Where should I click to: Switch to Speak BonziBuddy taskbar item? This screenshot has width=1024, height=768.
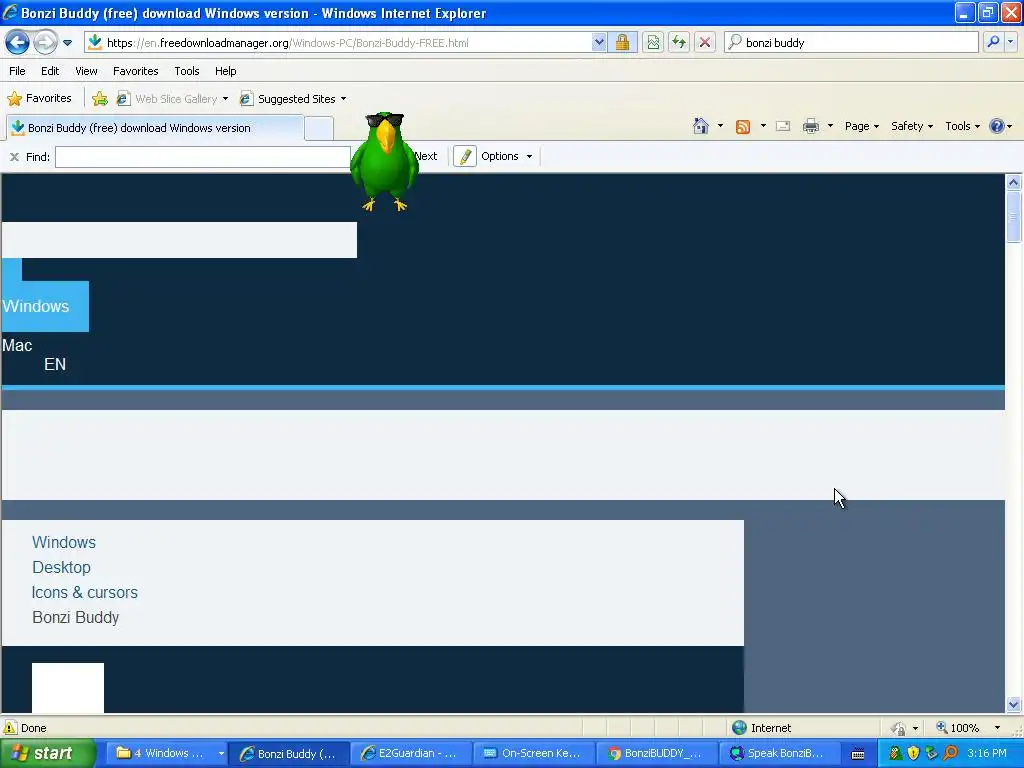[x=780, y=753]
